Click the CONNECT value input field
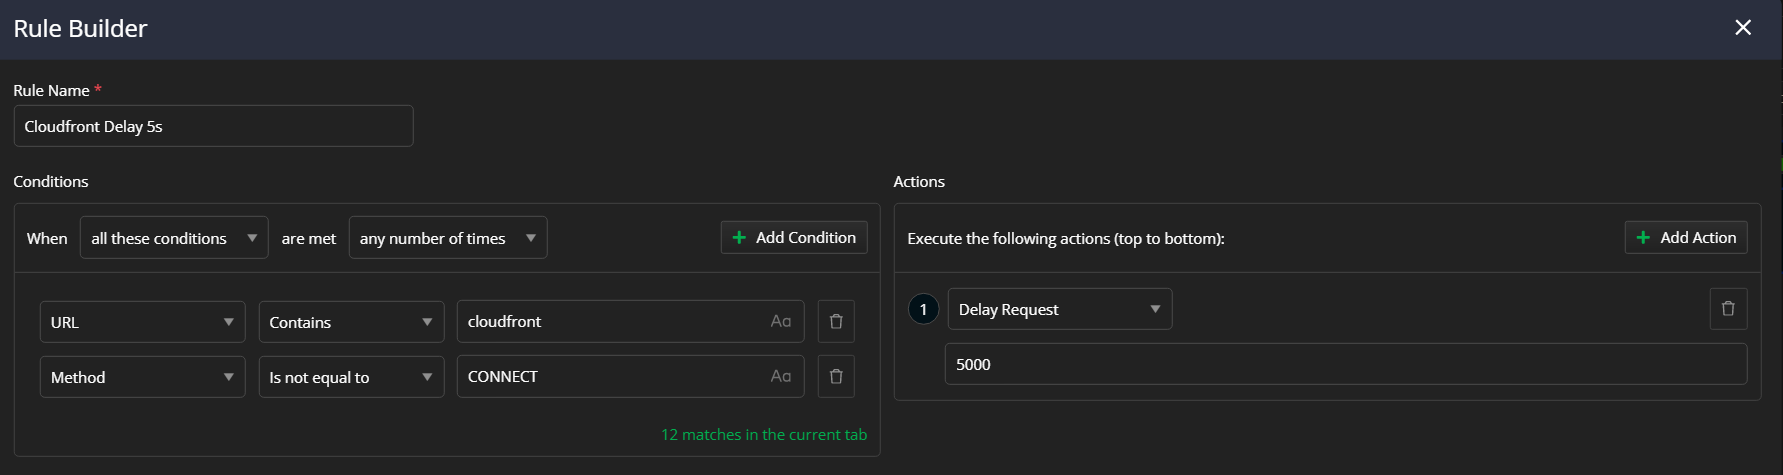Screen dimensions: 1783x475 (x=610, y=377)
